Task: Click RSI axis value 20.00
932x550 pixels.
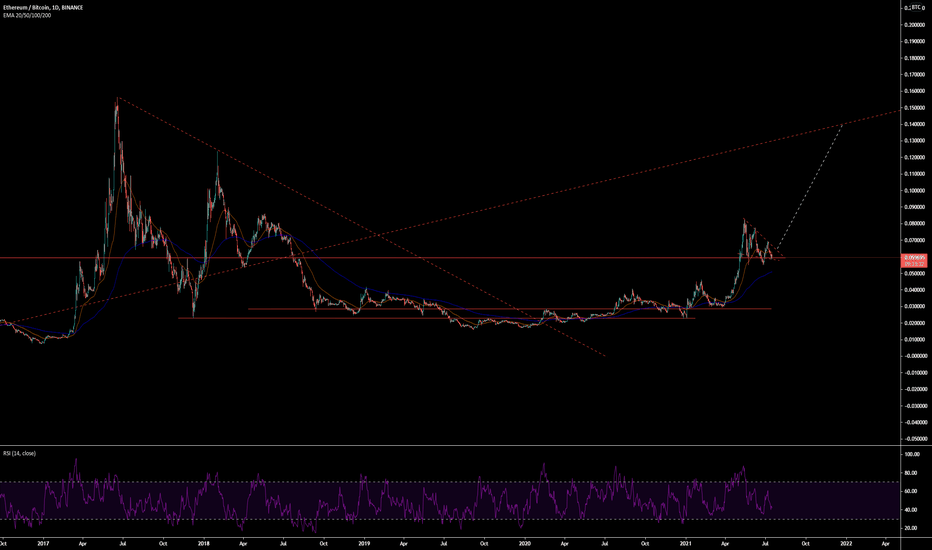Action: [x=911, y=528]
